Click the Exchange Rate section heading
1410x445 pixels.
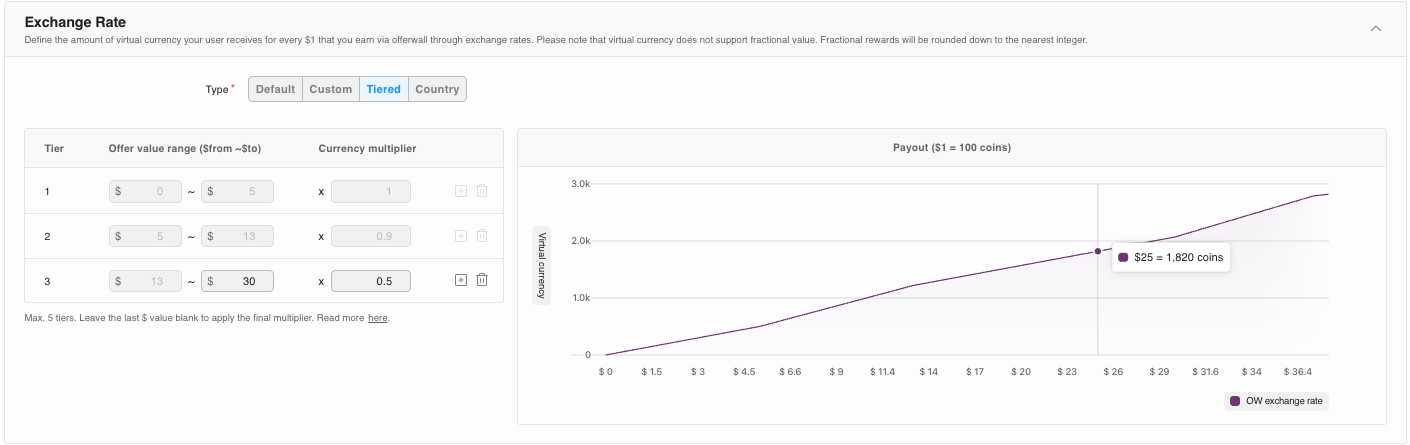[x=75, y=22]
